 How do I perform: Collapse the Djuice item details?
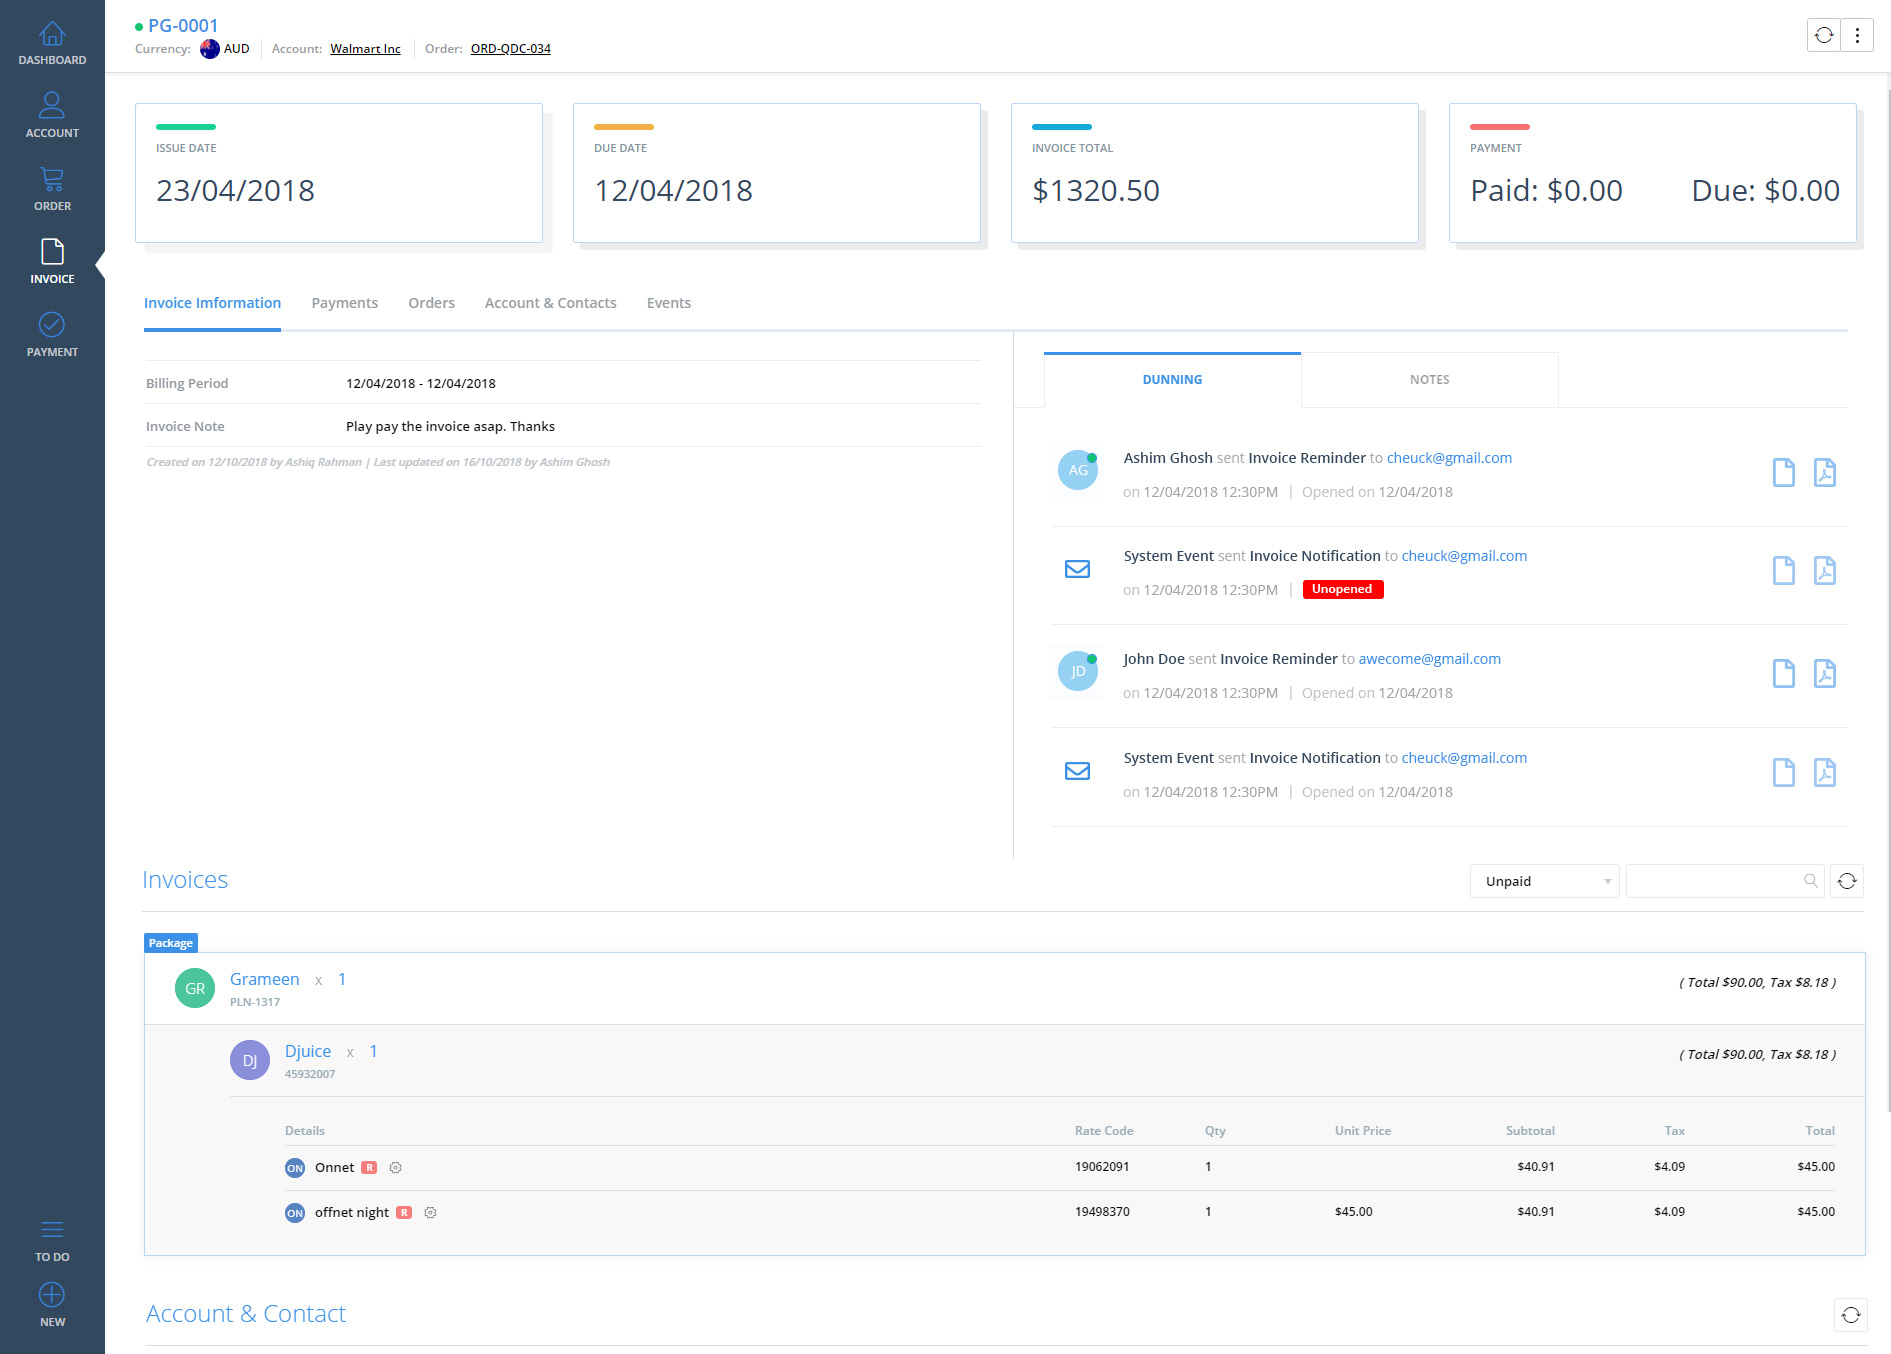(x=307, y=1052)
